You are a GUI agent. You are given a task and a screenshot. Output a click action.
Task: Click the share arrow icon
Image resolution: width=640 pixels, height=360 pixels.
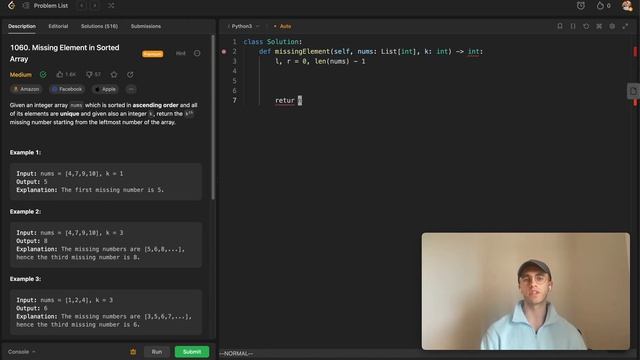[130, 75]
